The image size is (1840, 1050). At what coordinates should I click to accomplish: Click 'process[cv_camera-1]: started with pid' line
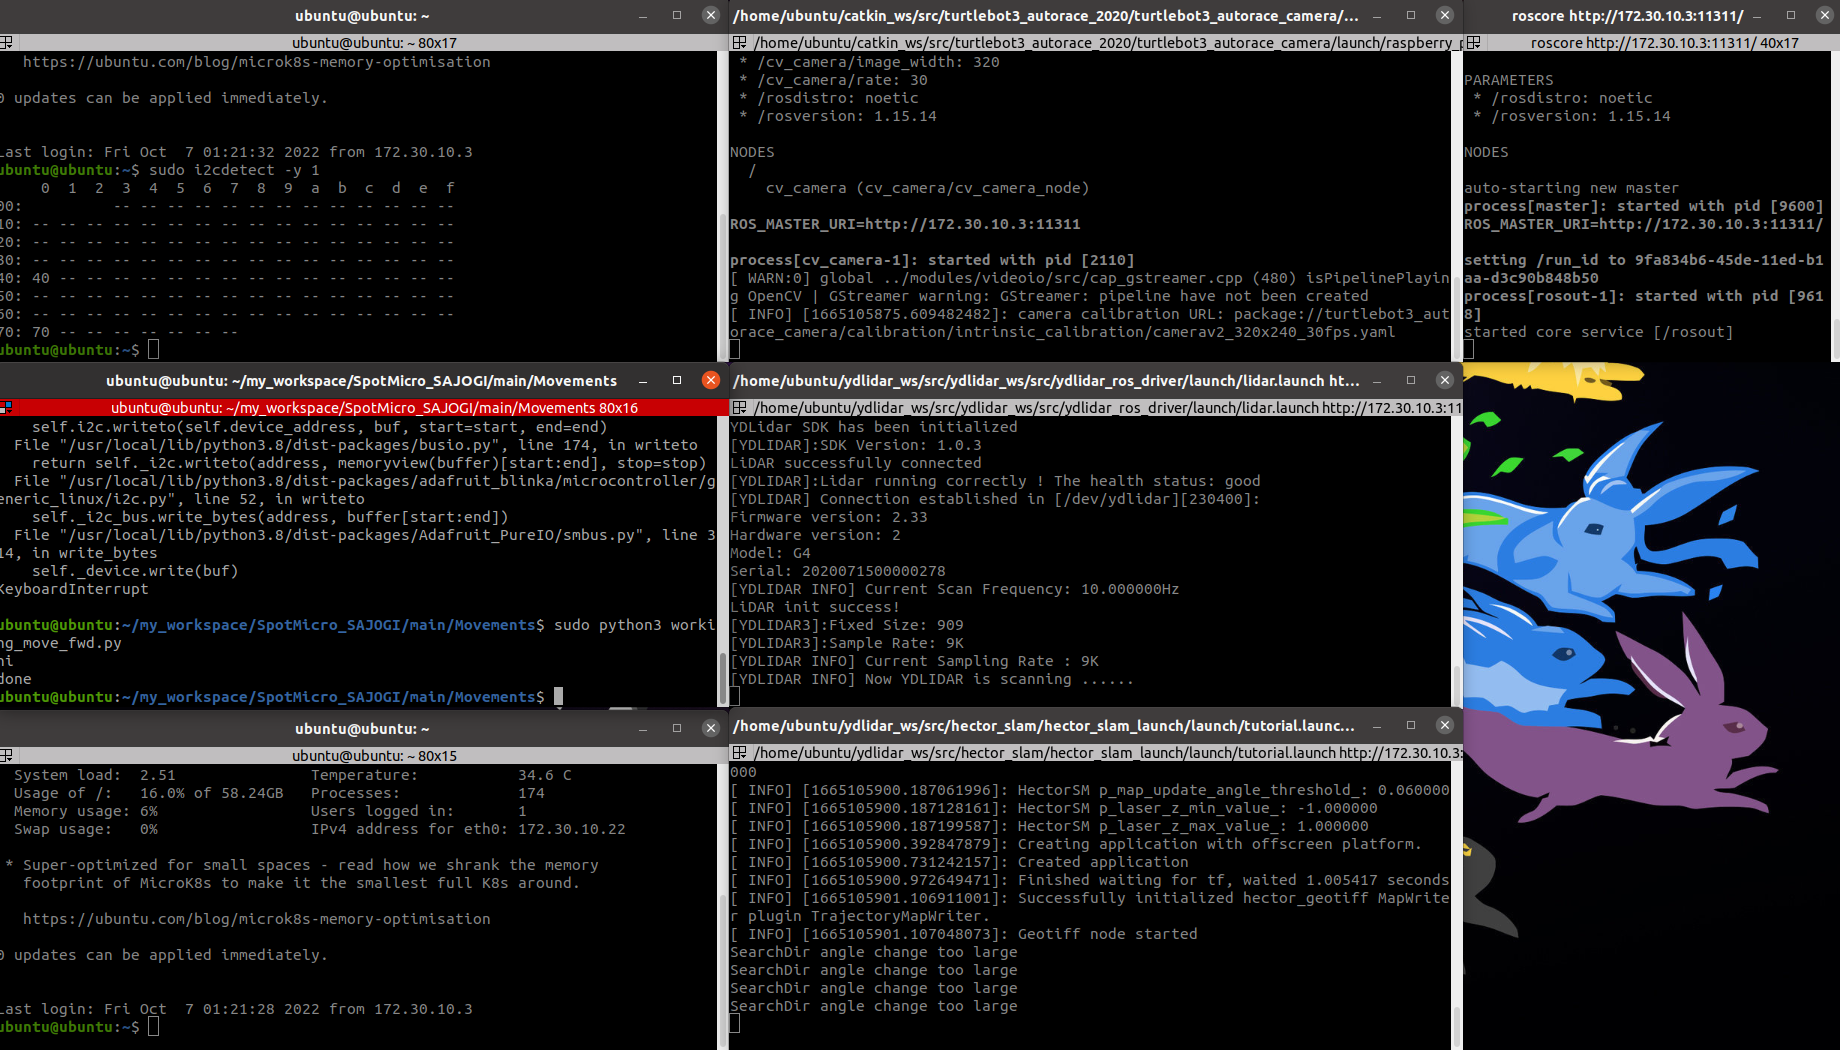pos(932,260)
